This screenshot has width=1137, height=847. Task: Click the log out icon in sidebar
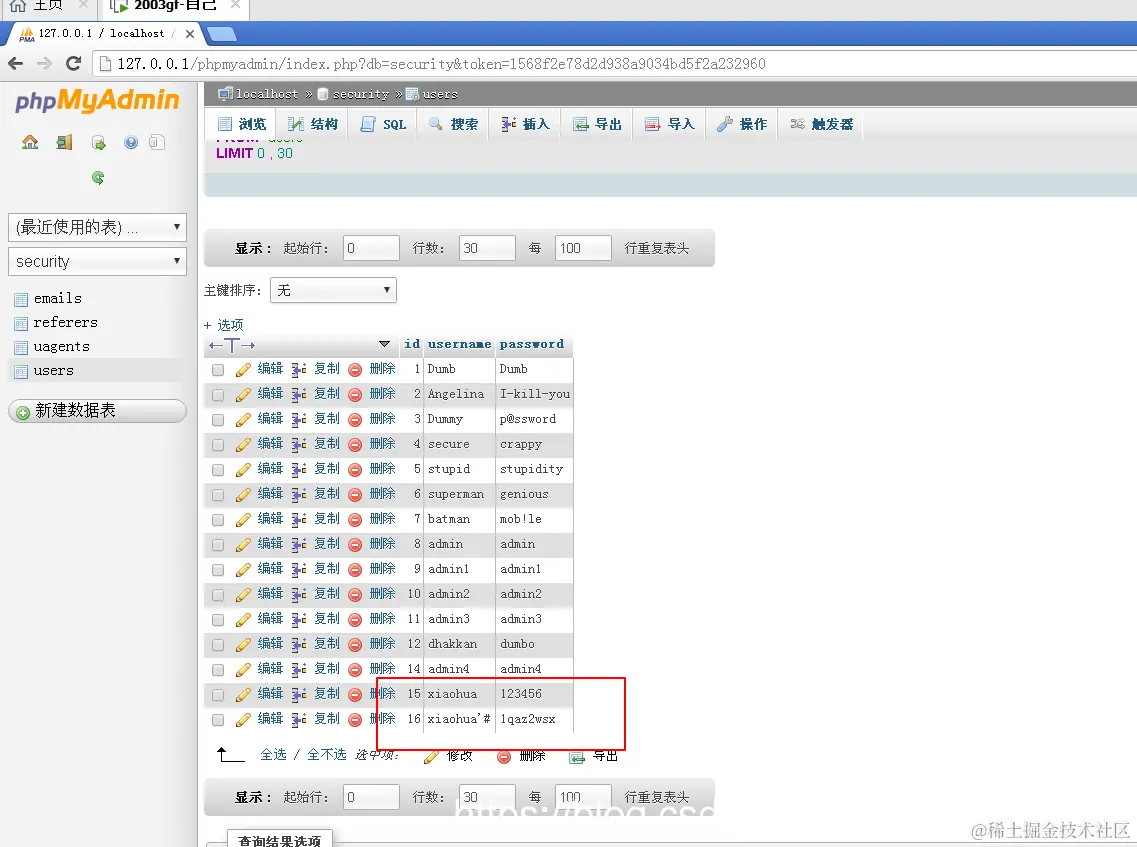65,142
